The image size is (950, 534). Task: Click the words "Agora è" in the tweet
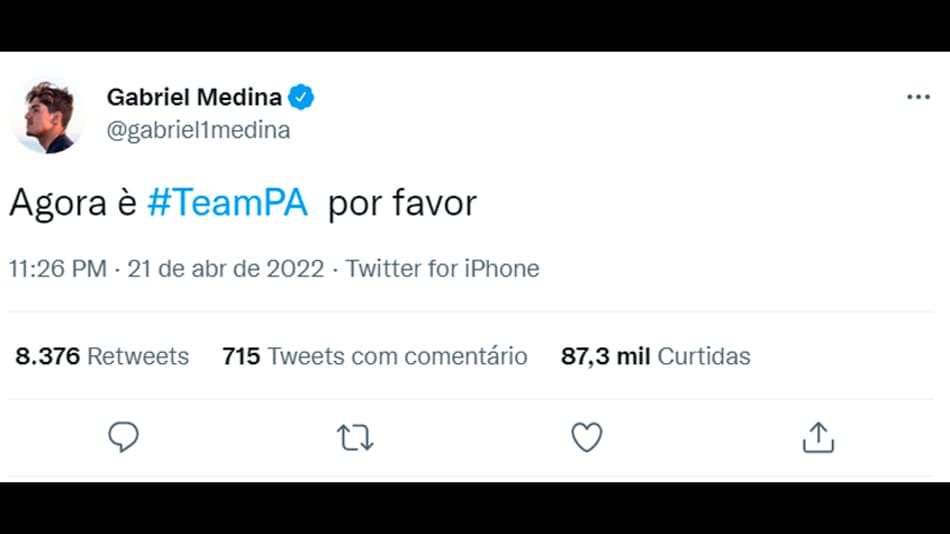point(72,203)
